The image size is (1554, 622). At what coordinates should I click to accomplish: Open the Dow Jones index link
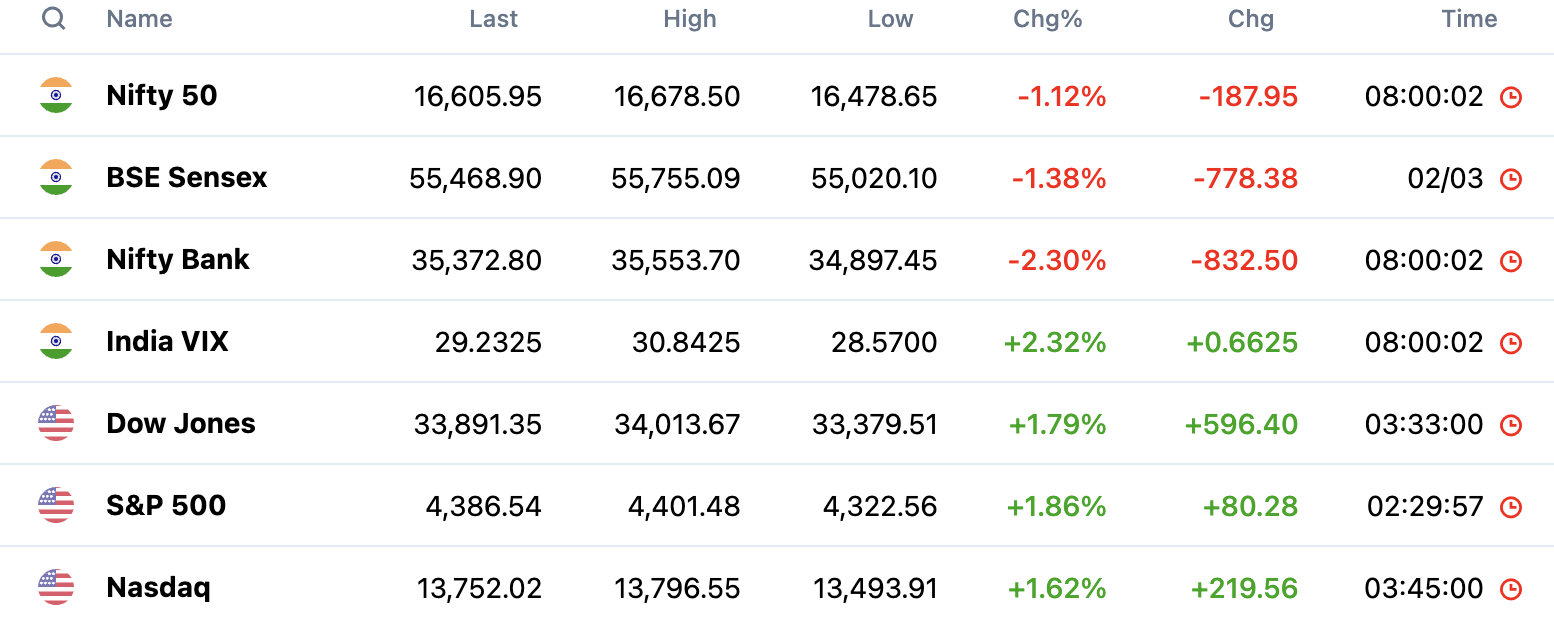(x=181, y=424)
